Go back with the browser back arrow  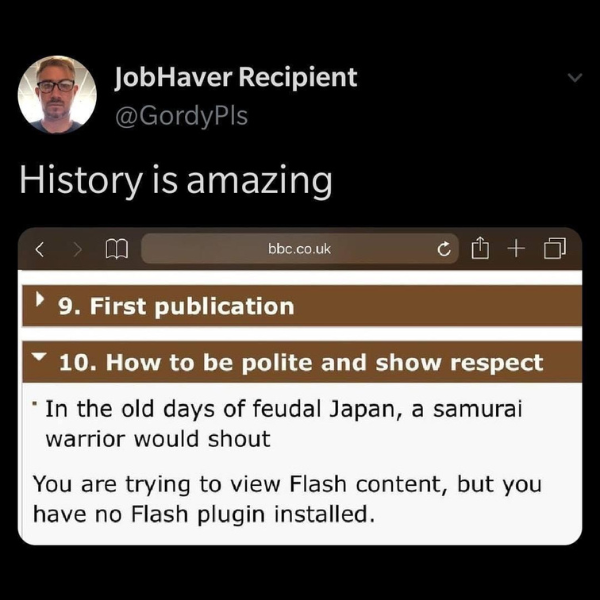[x=38, y=248]
